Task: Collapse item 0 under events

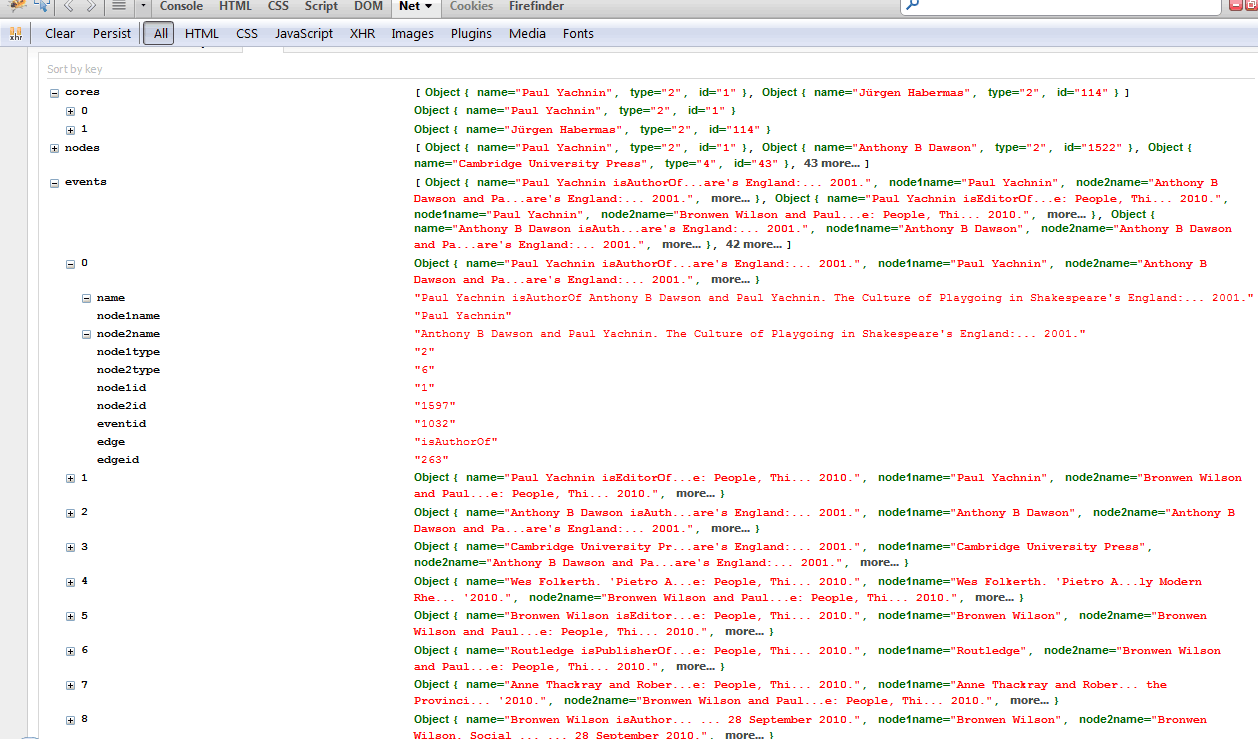Action: point(71,264)
